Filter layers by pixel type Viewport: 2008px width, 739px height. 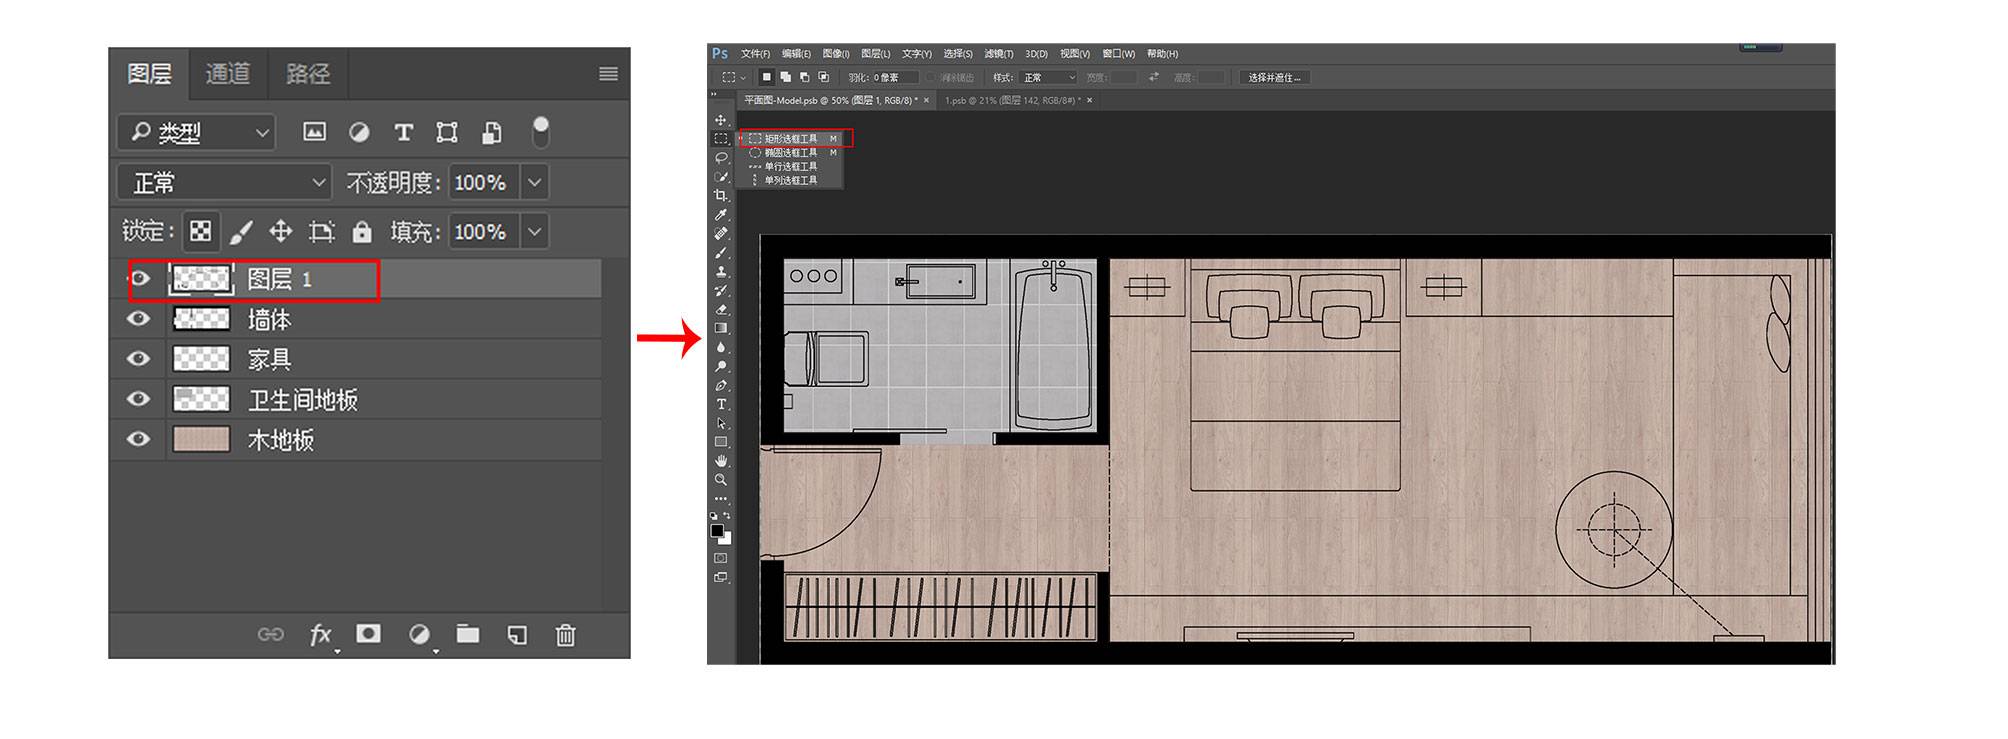click(x=314, y=132)
